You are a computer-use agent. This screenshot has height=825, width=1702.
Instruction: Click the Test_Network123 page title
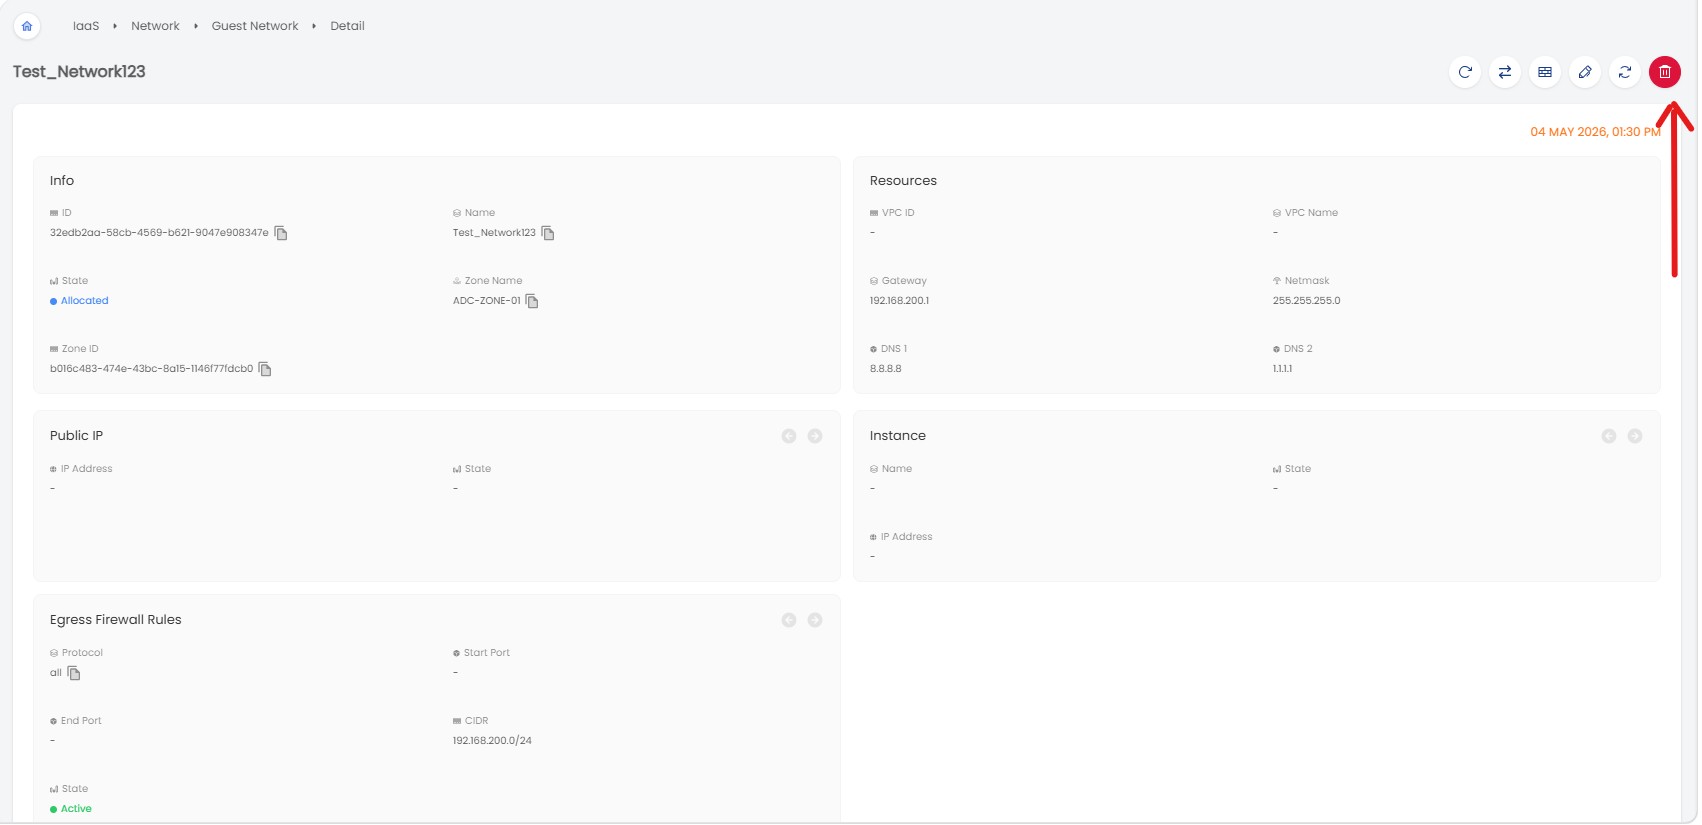(x=79, y=72)
